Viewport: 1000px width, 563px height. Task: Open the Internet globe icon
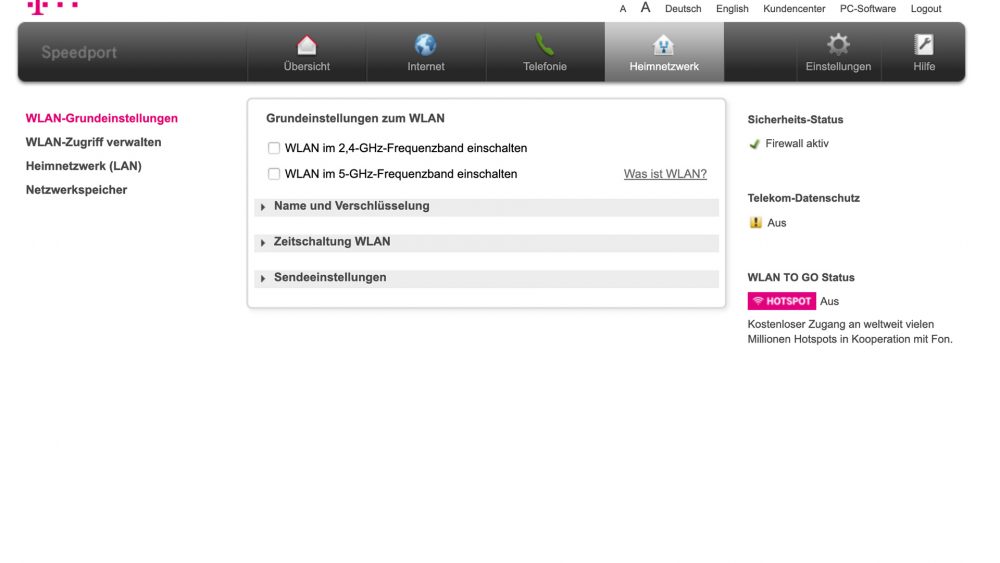(425, 45)
